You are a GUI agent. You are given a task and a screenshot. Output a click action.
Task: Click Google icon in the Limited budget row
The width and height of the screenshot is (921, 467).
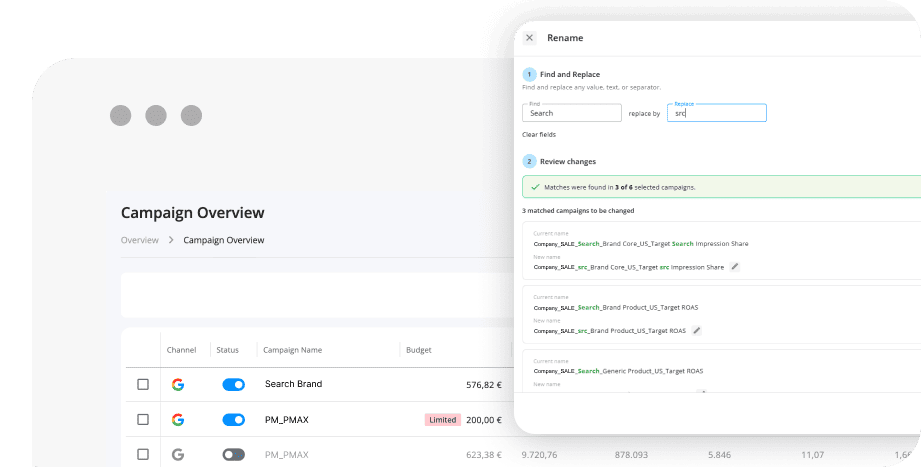[x=178, y=419]
